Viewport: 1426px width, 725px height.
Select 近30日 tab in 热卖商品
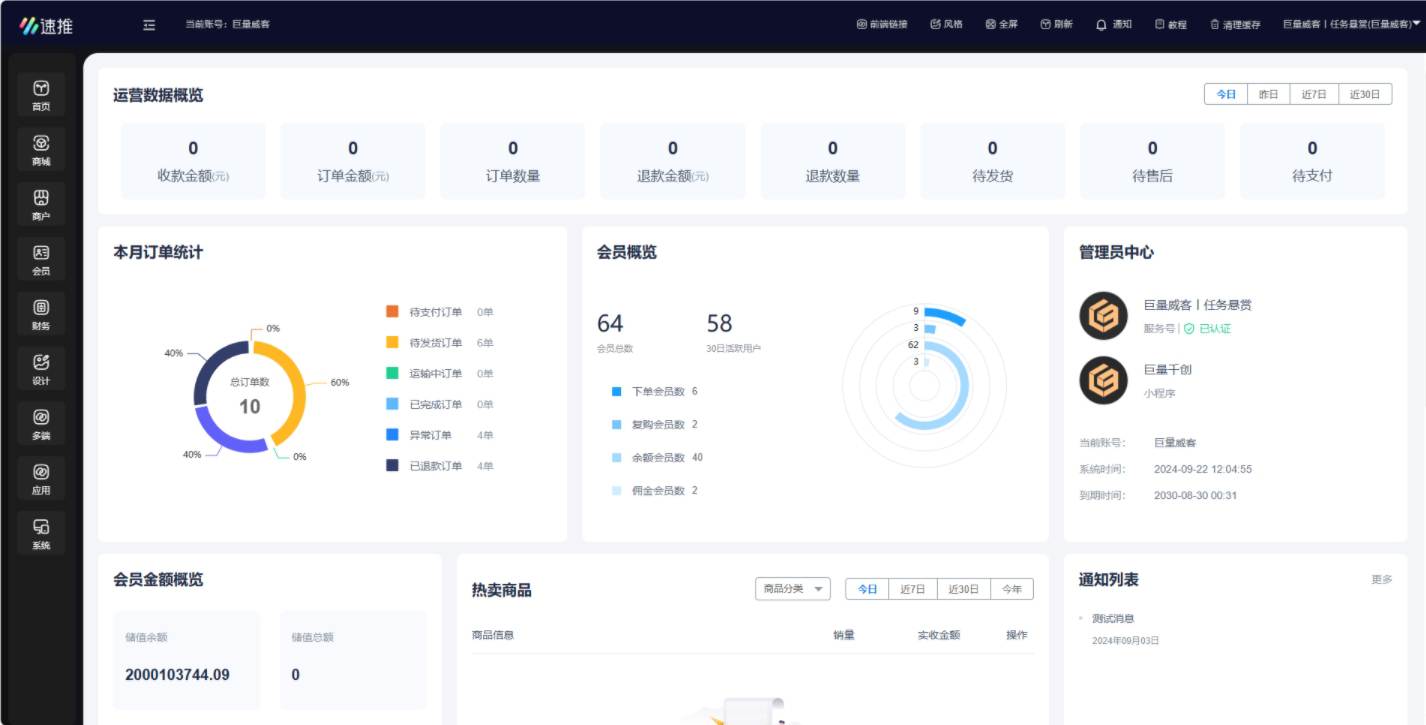pyautogui.click(x=963, y=589)
